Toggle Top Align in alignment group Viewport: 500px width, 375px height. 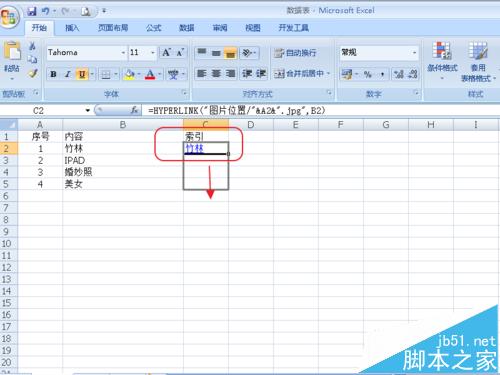(202, 53)
